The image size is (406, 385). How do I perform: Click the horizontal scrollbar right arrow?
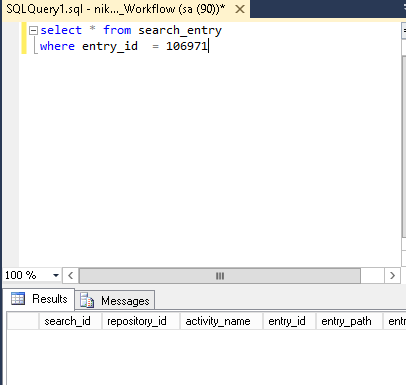[392, 276]
